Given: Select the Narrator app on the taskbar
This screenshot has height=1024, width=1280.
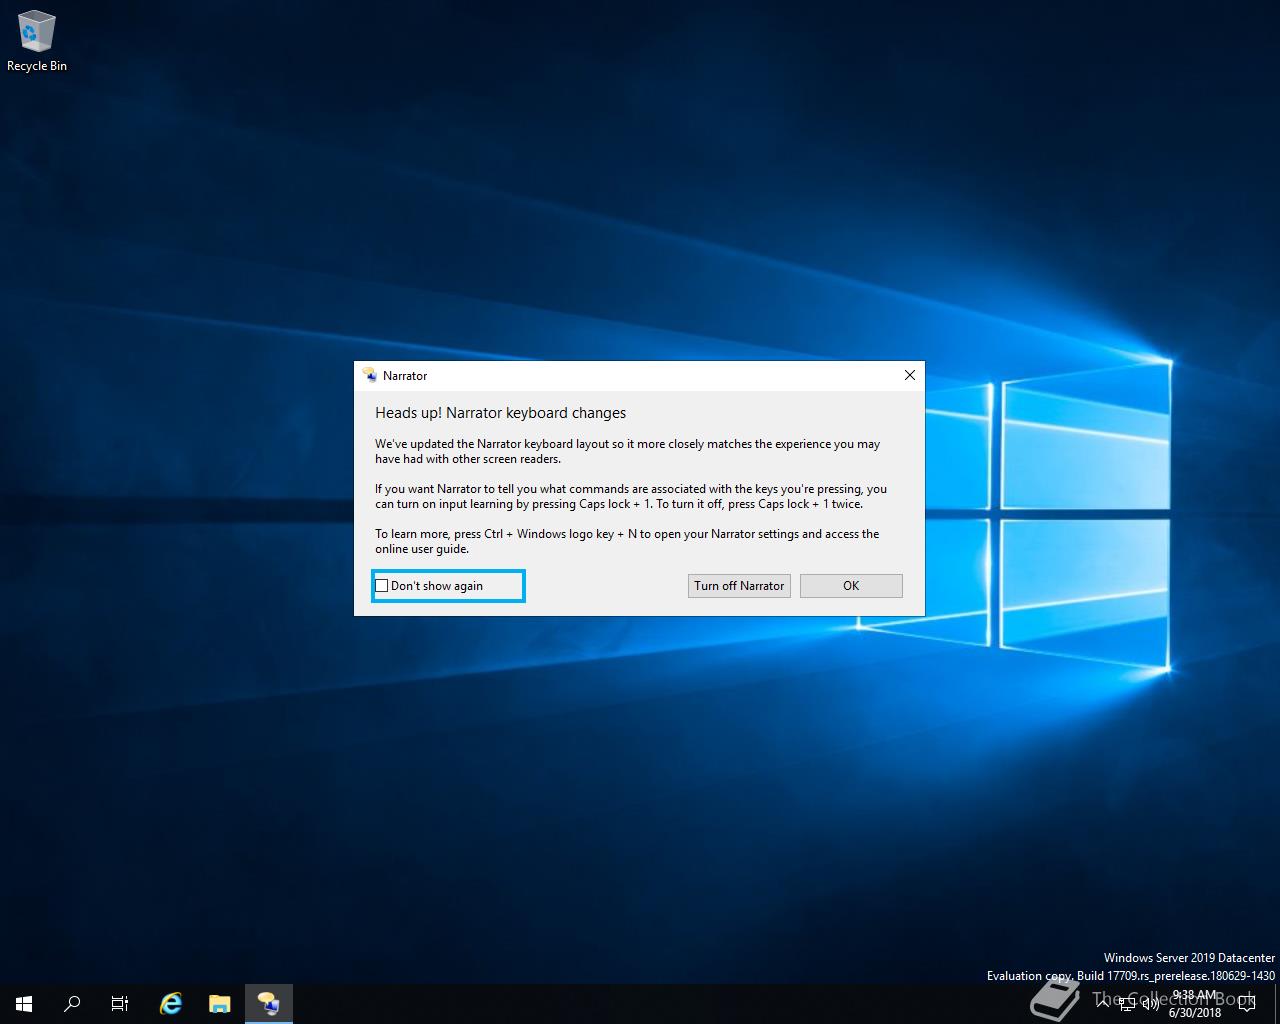Looking at the screenshot, I should (x=268, y=1004).
